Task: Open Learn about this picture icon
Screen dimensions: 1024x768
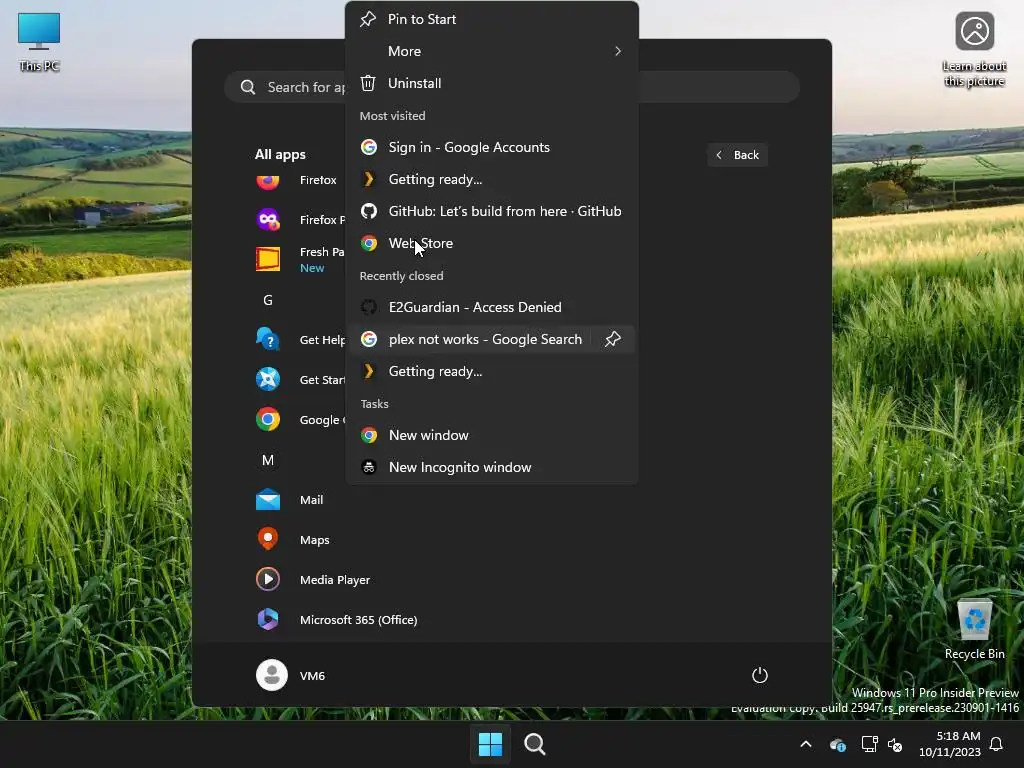Action: point(974,49)
